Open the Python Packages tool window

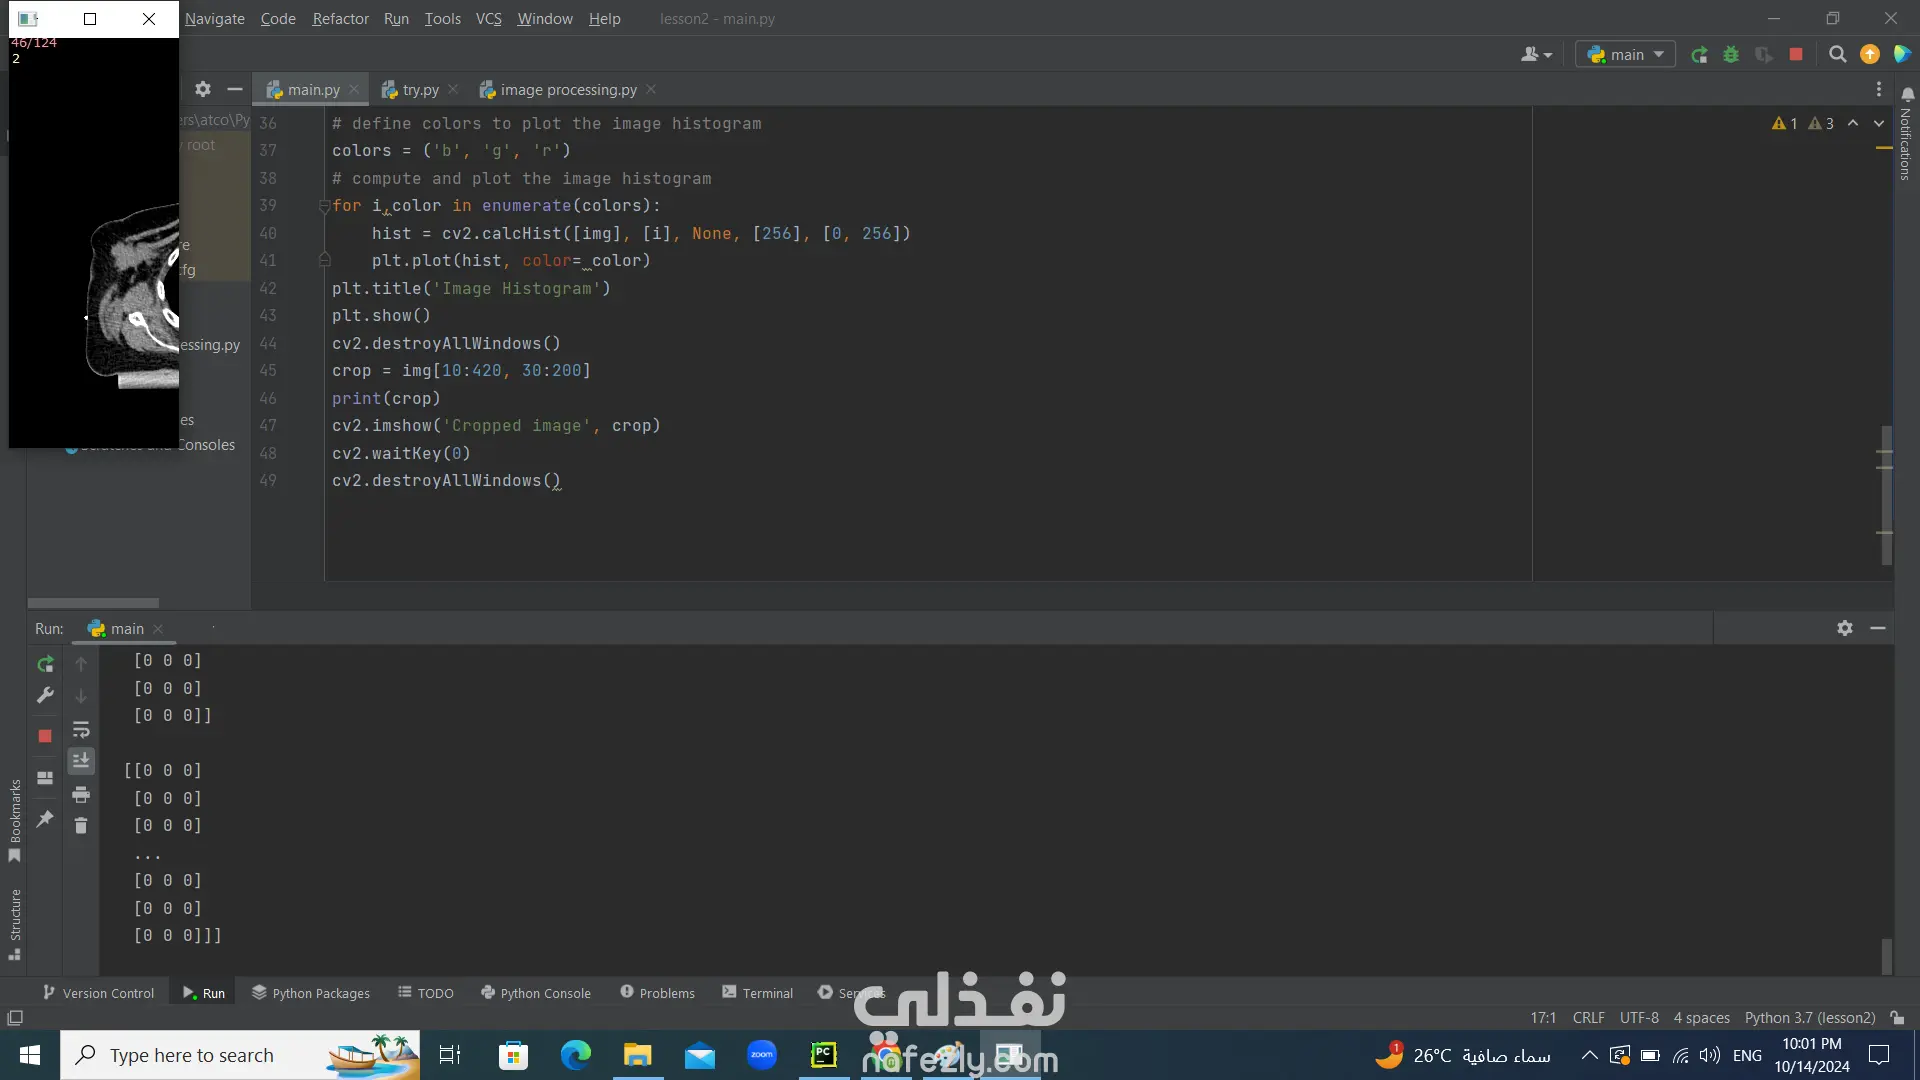coord(311,993)
